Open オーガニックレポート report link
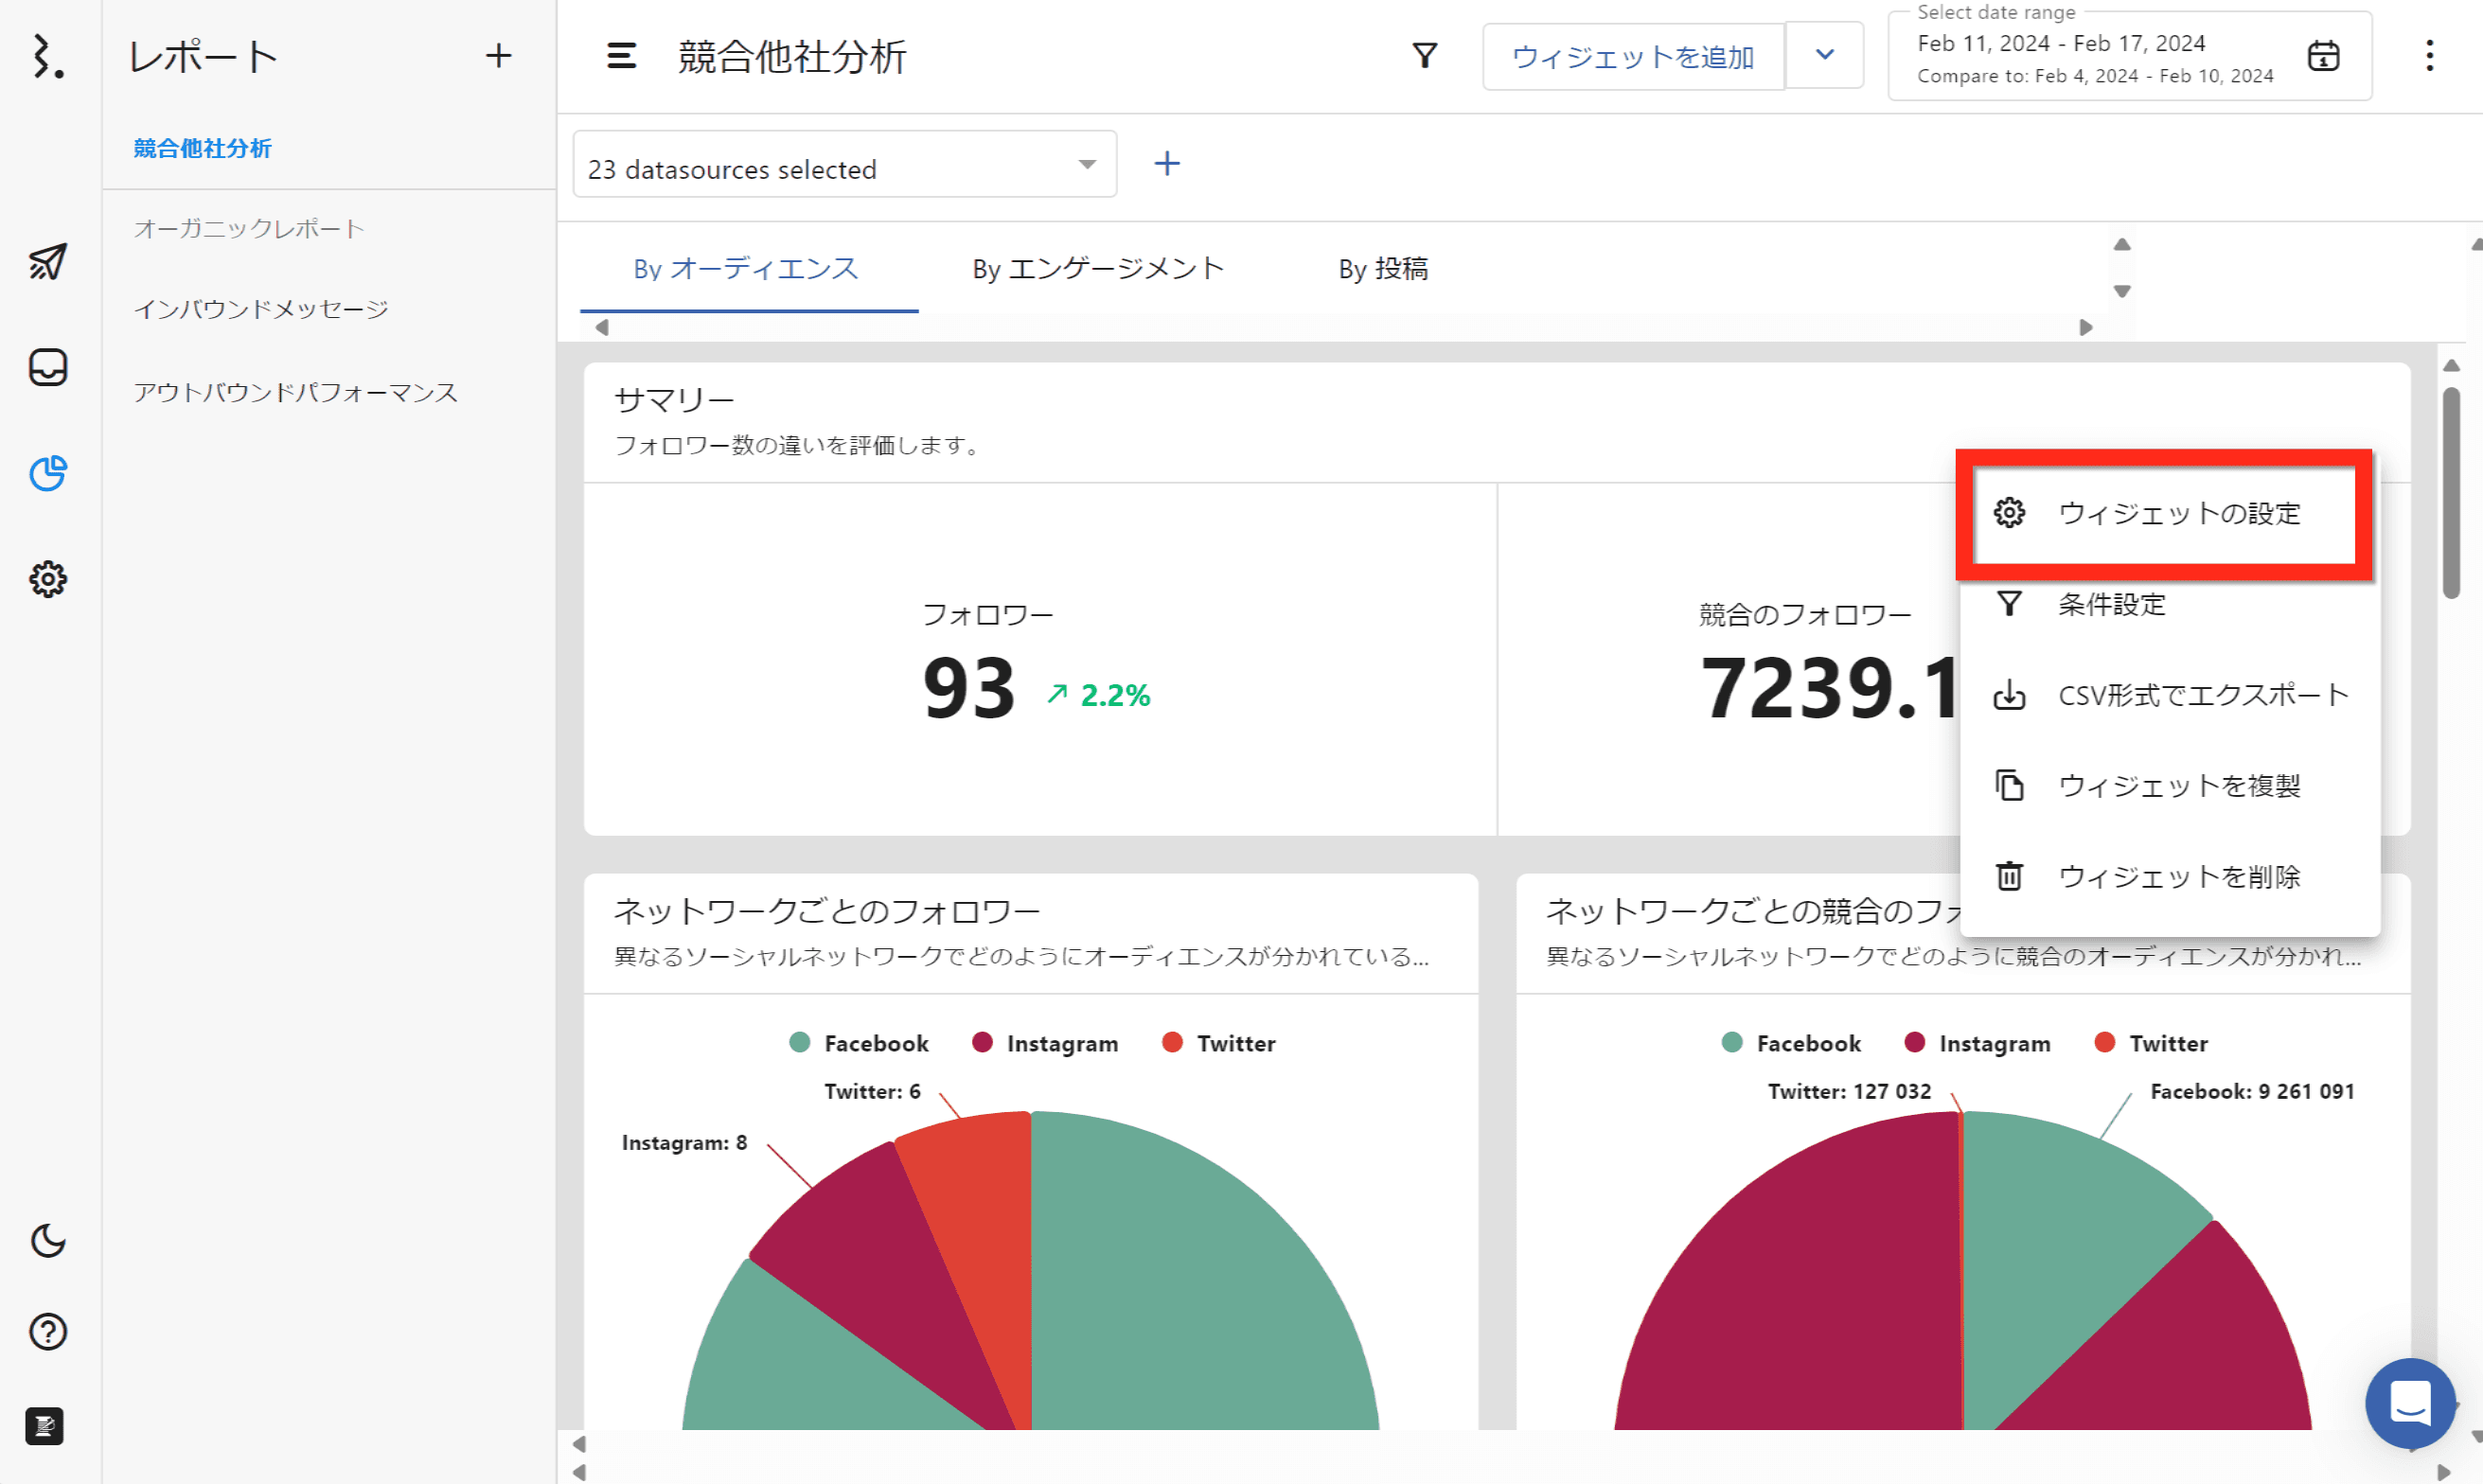The width and height of the screenshot is (2483, 1484). point(249,229)
